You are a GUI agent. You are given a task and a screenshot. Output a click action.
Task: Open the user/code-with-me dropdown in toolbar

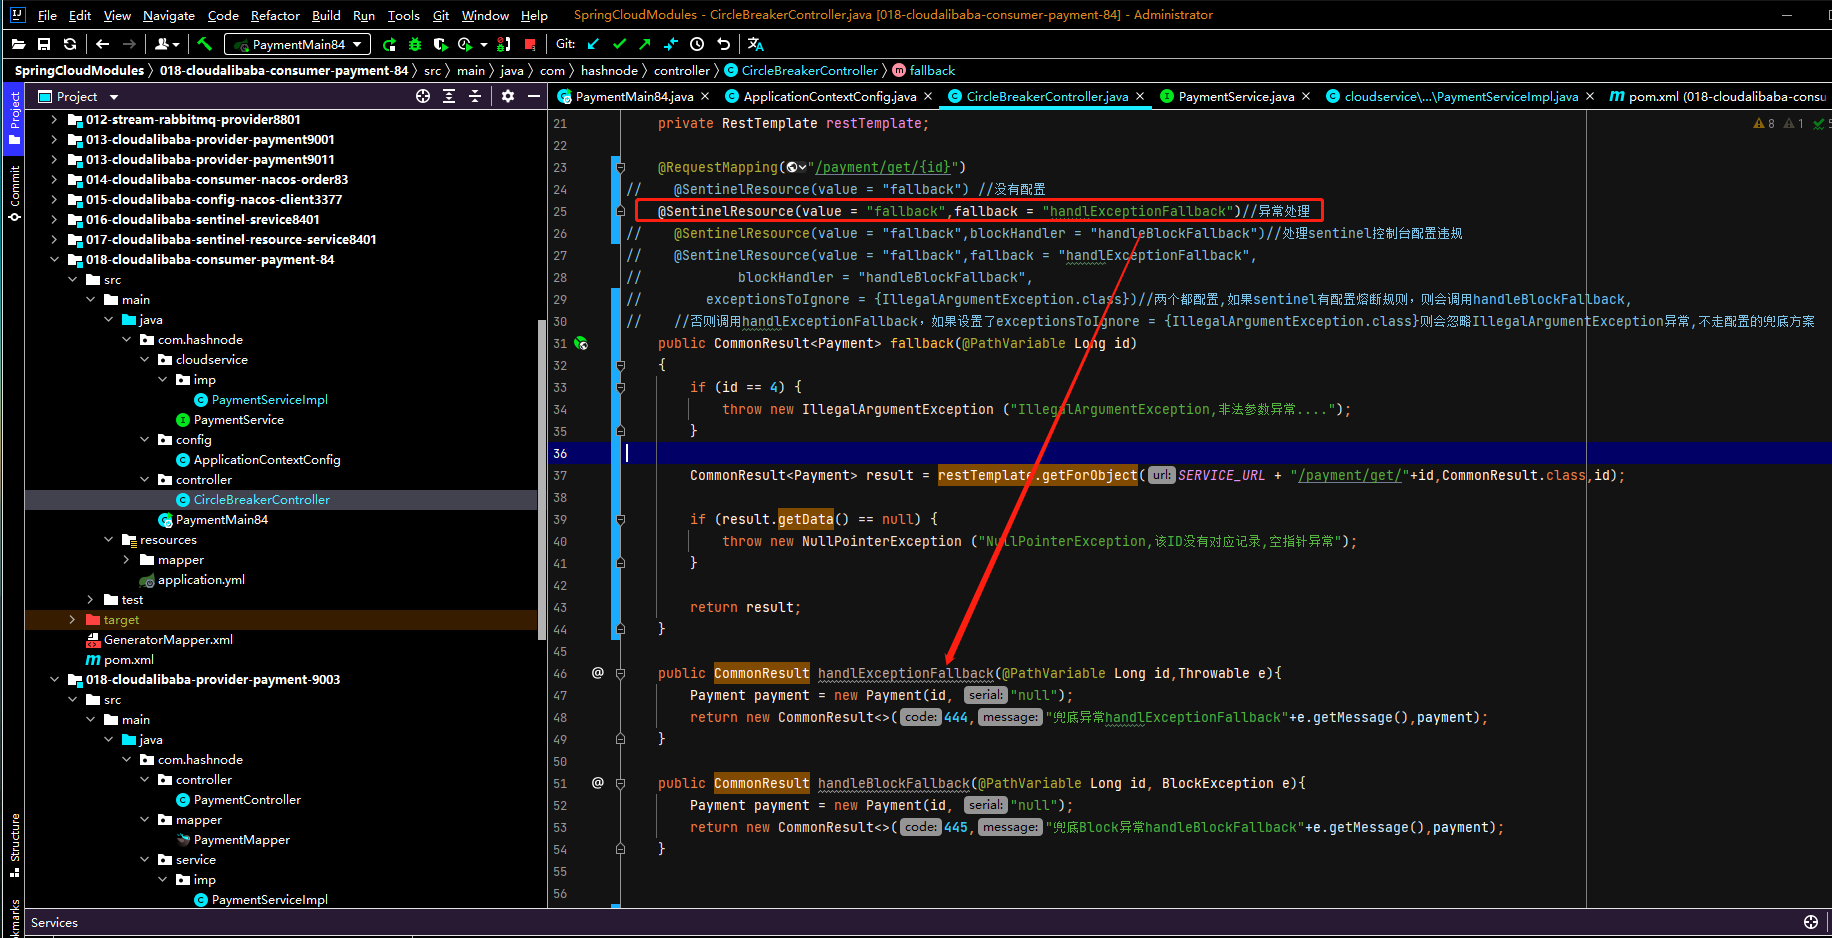(x=167, y=44)
